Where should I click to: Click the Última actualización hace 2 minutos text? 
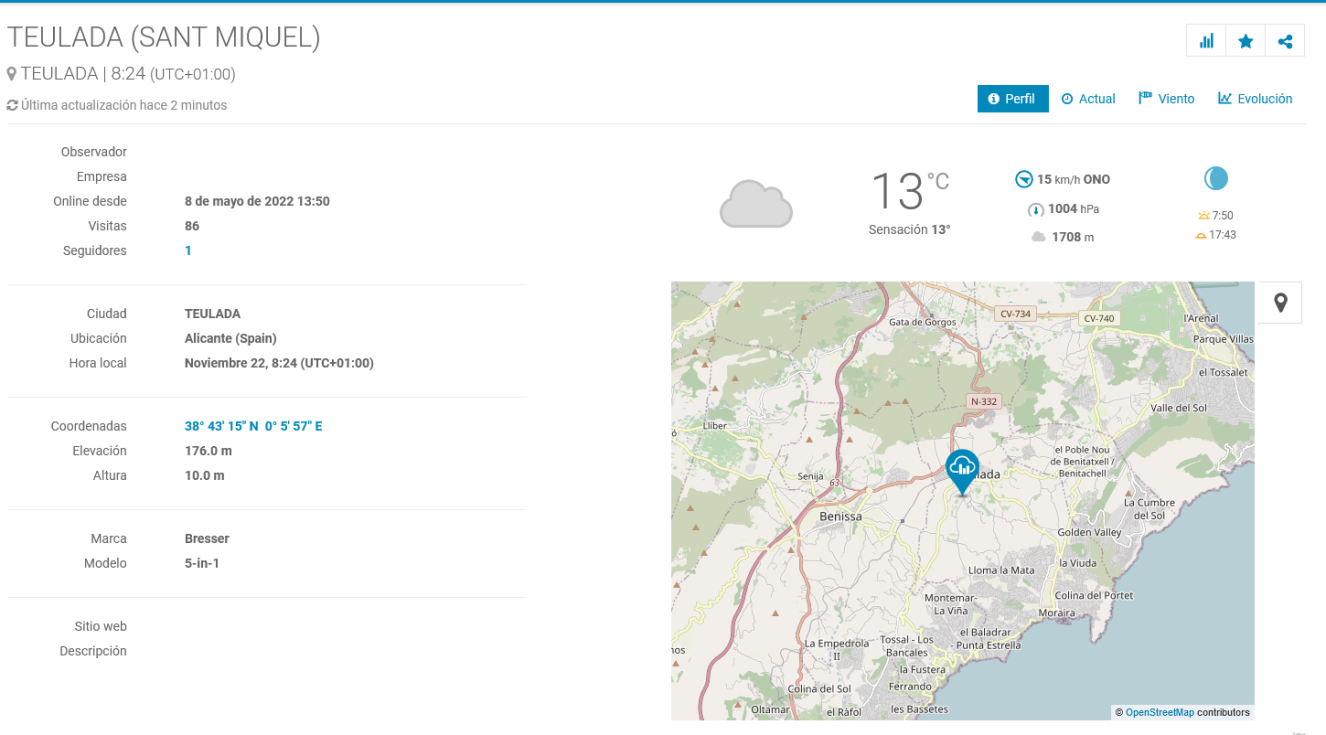[124, 105]
